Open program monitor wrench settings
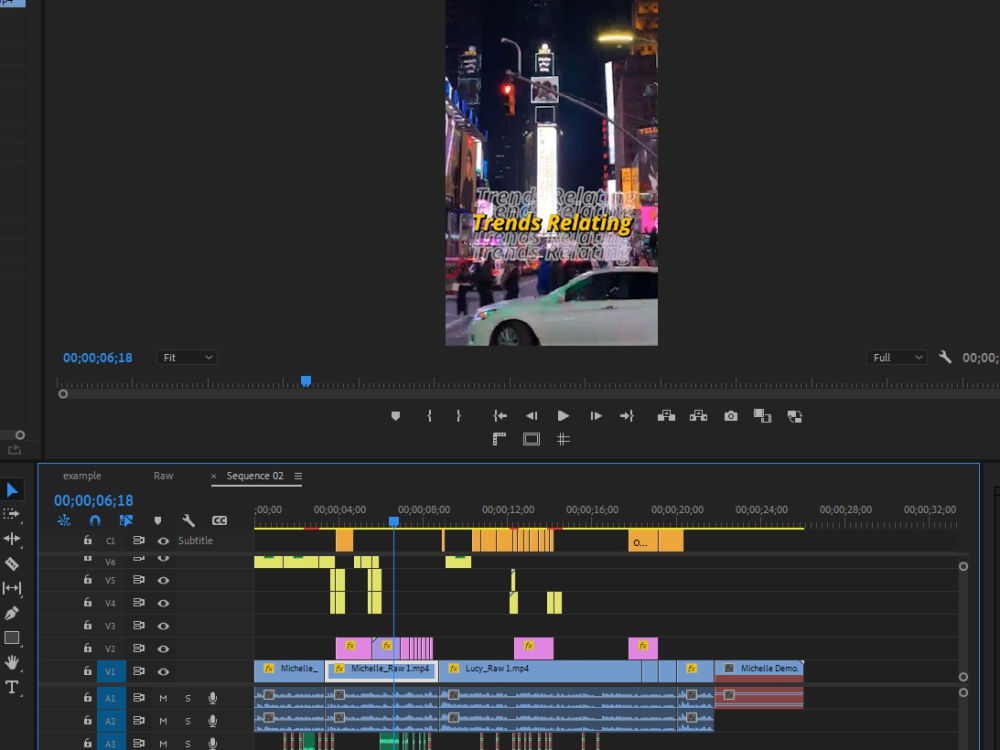The height and width of the screenshot is (750, 1000). point(945,357)
